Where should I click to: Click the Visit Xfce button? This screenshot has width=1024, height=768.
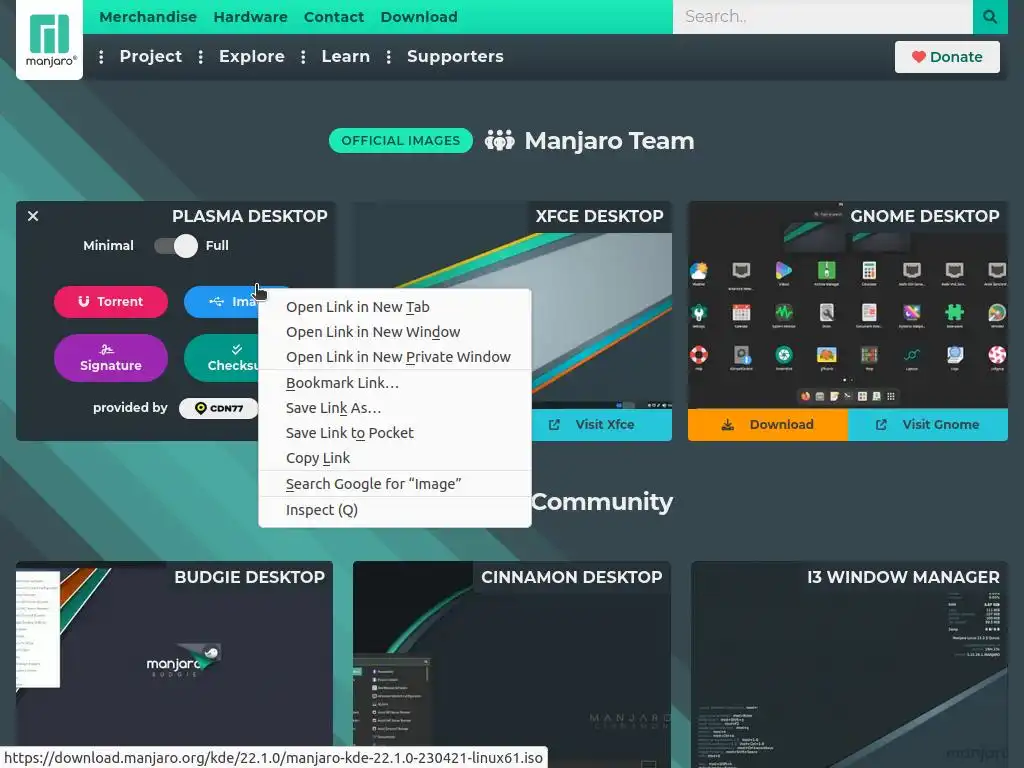602,424
